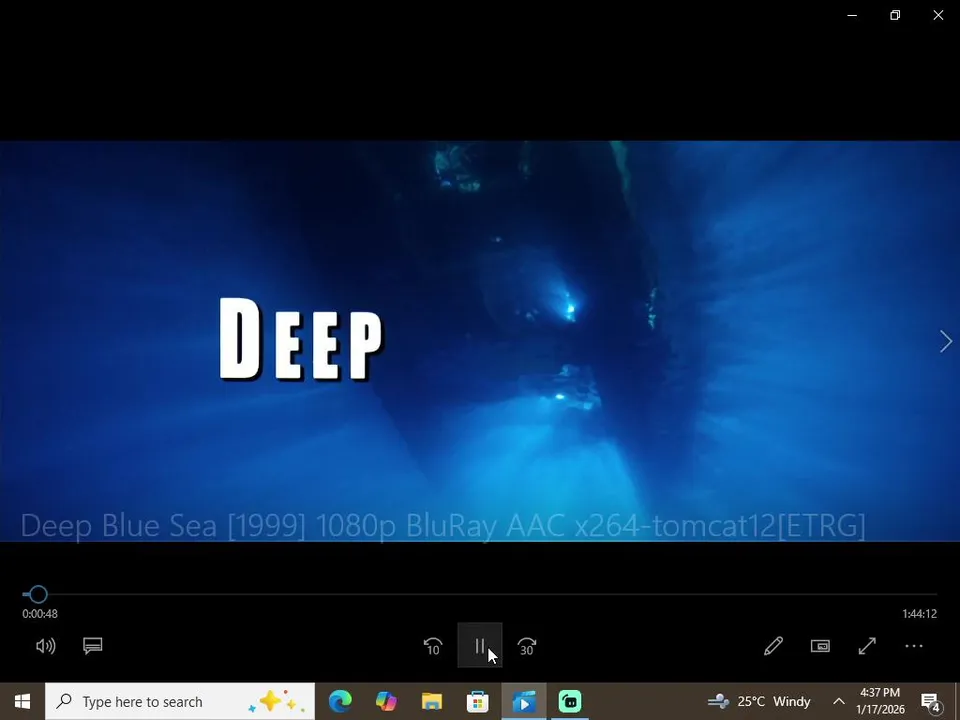Viewport: 960px width, 720px height.
Task: Select Movies & TV taskbar icon
Action: tap(523, 702)
